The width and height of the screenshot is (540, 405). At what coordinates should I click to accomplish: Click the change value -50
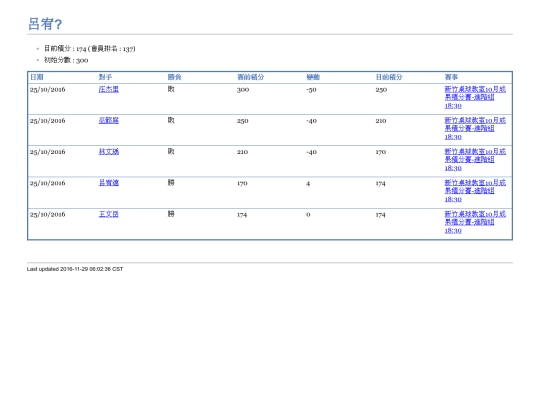[311, 90]
